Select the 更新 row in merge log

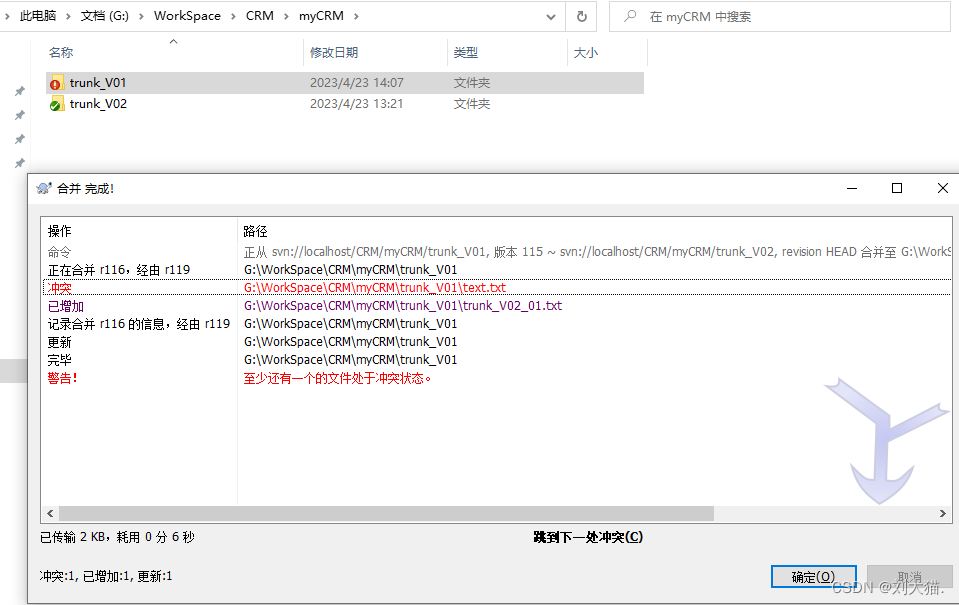coord(496,342)
